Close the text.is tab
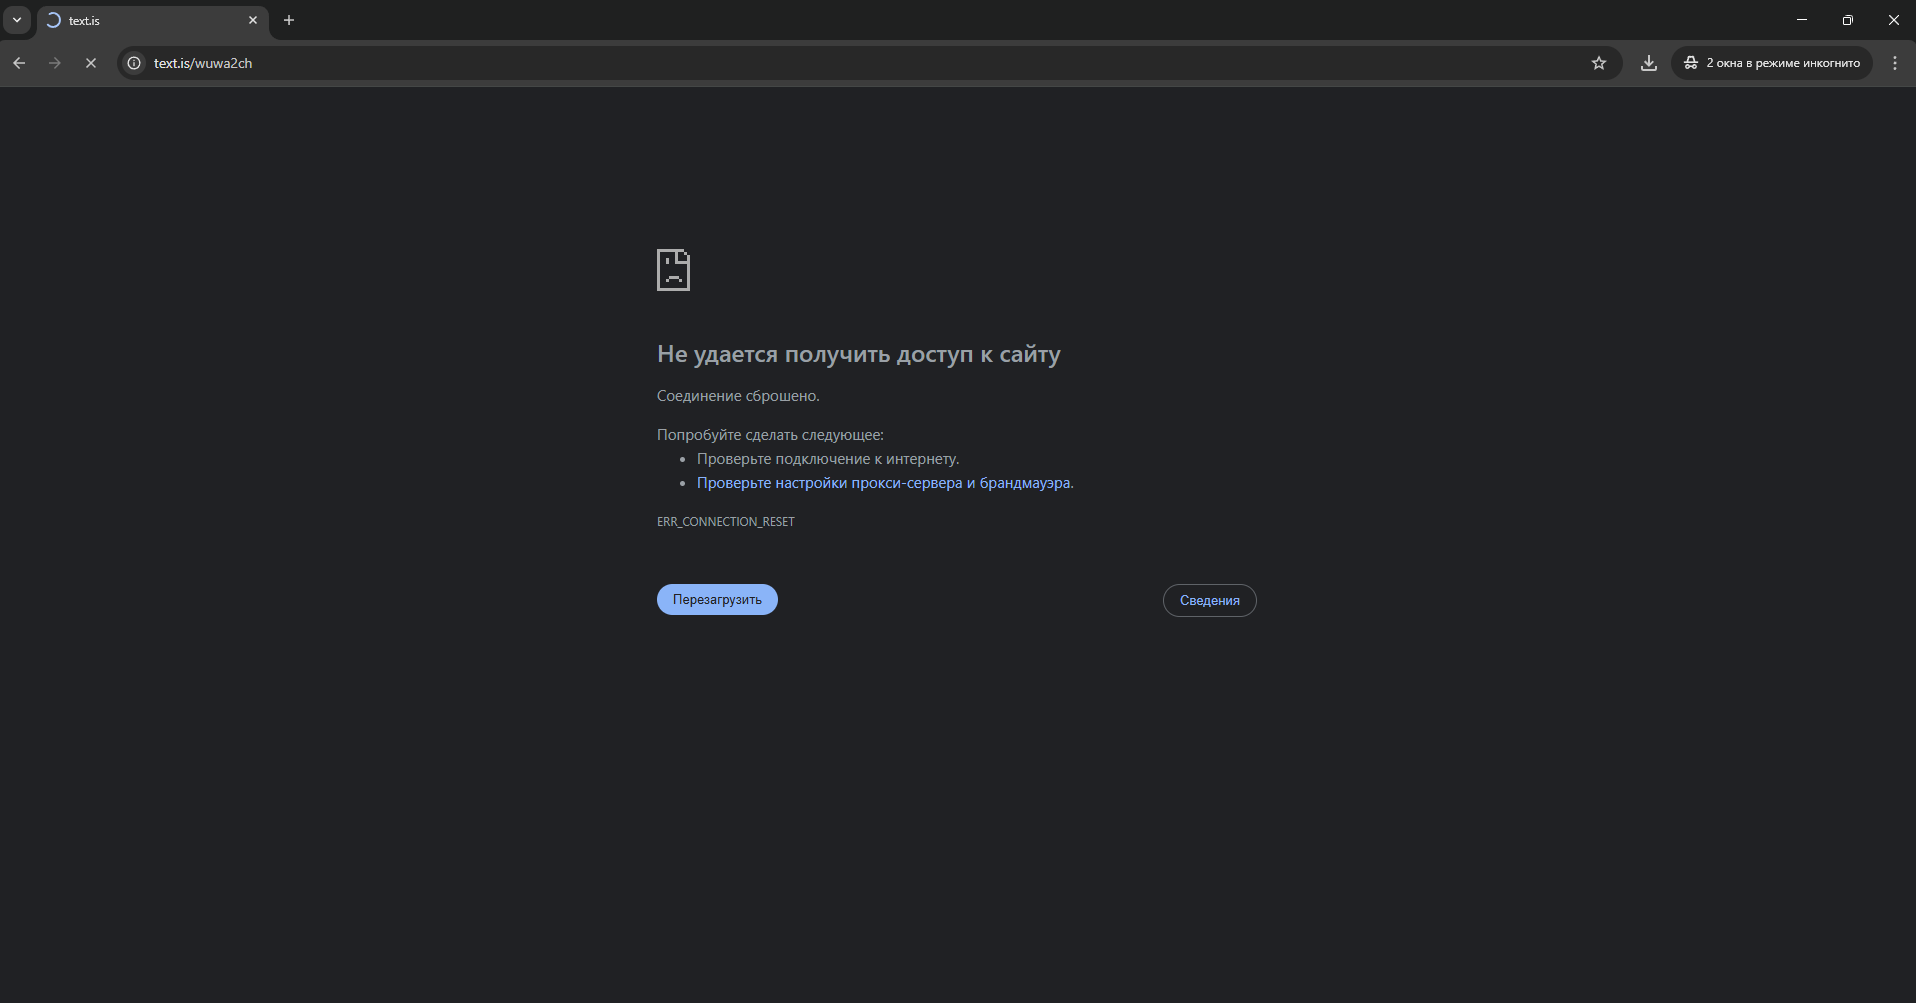The height and width of the screenshot is (1003, 1916). (x=253, y=20)
